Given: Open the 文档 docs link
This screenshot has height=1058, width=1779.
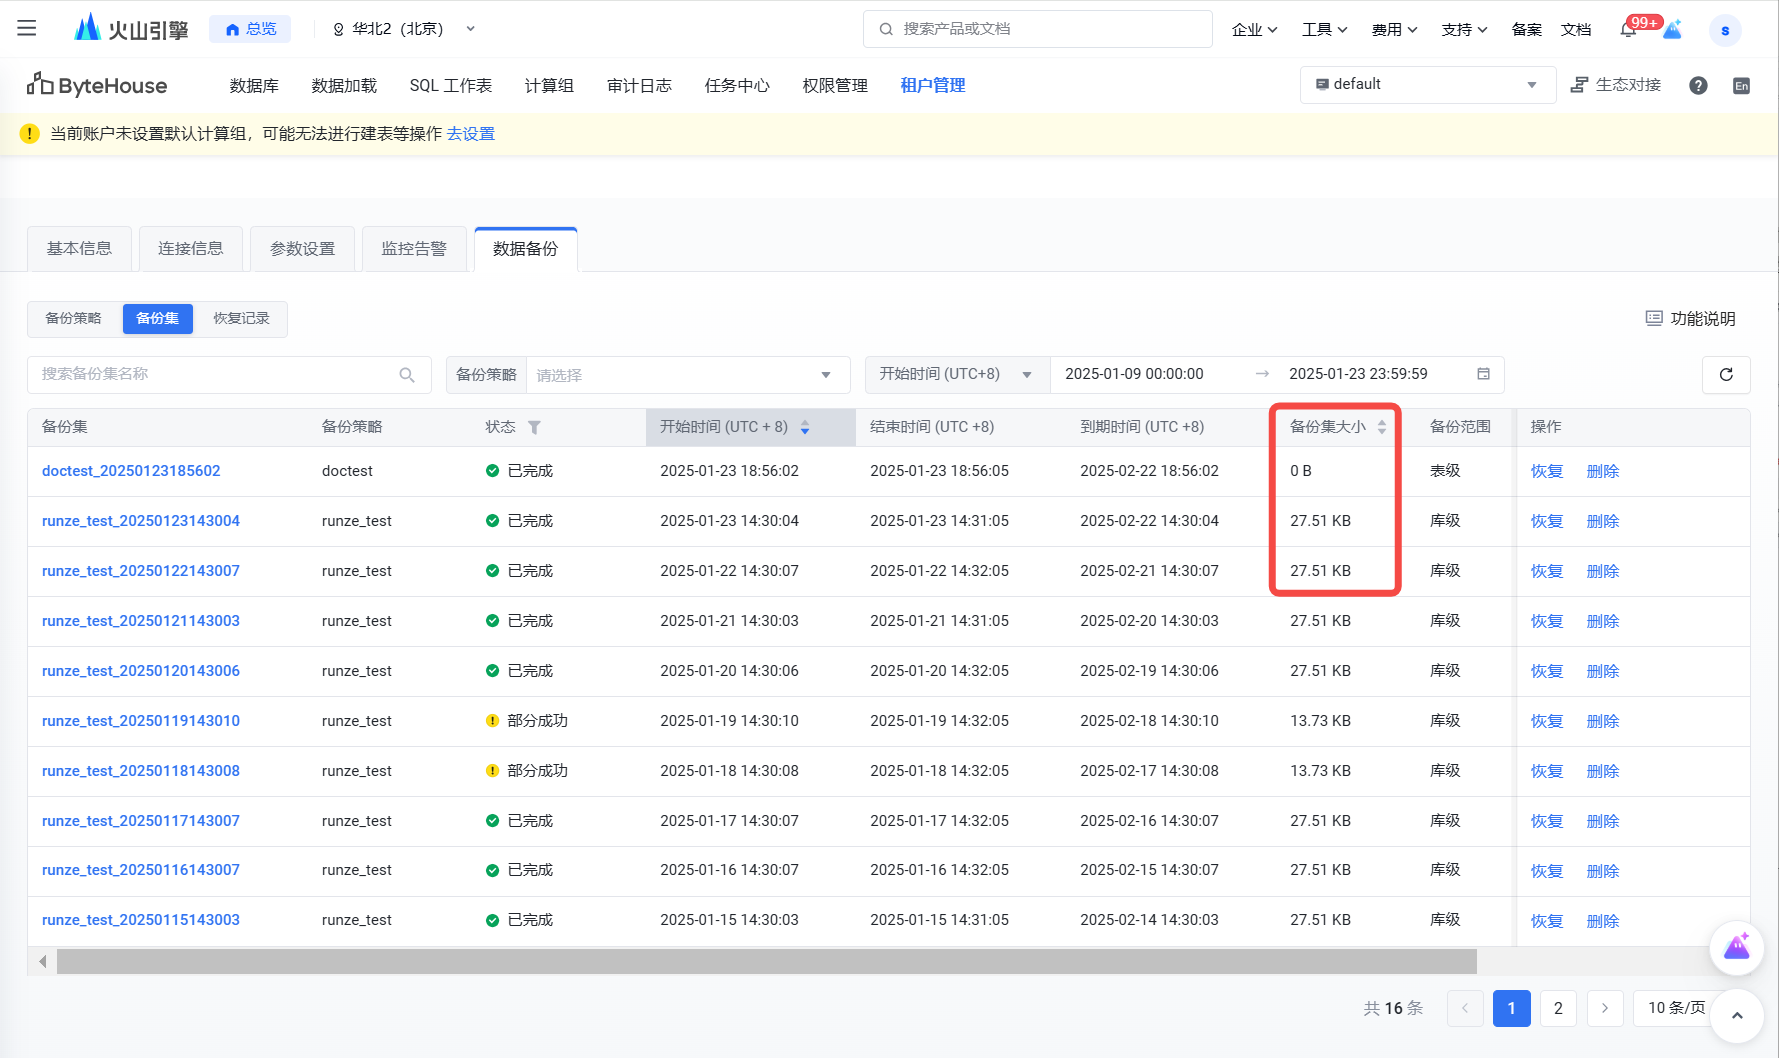Looking at the screenshot, I should (x=1576, y=29).
